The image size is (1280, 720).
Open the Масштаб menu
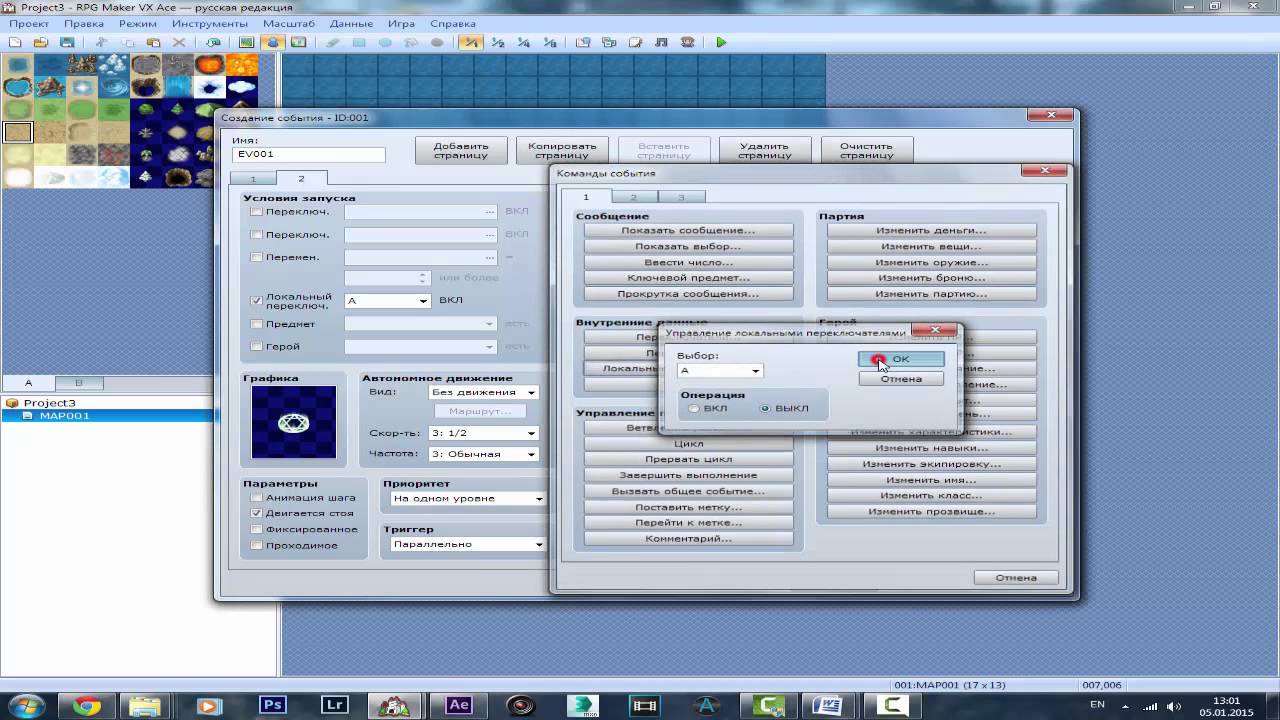pos(291,23)
